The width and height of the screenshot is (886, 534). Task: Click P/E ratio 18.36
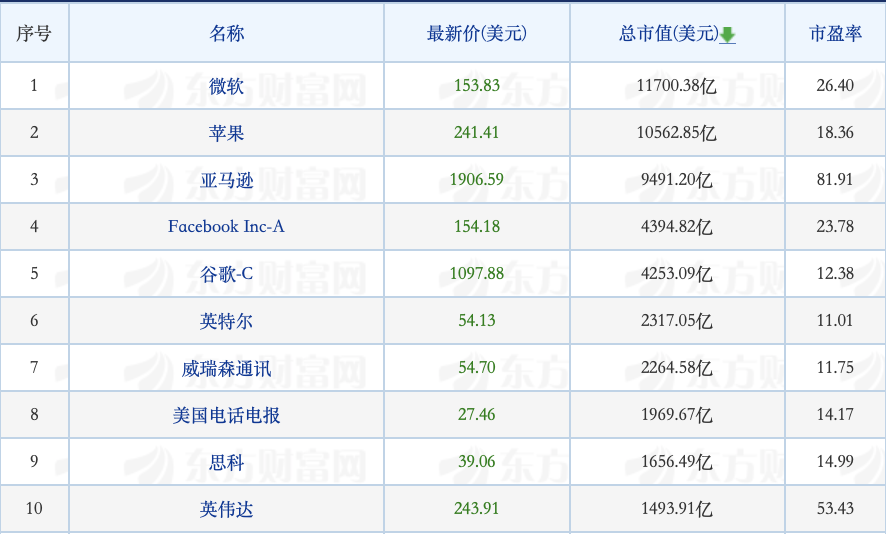[835, 132]
